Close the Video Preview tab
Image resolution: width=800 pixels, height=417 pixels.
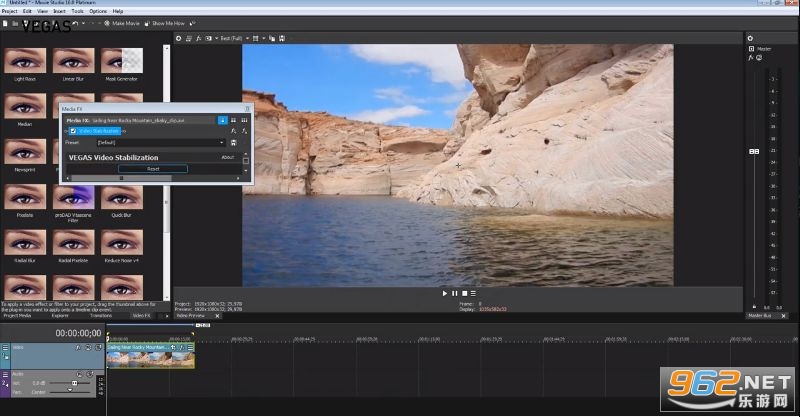217,316
